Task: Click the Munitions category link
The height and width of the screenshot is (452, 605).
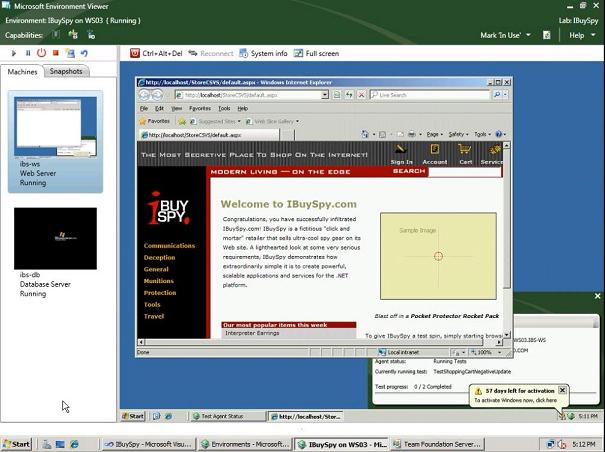Action: (x=158, y=281)
